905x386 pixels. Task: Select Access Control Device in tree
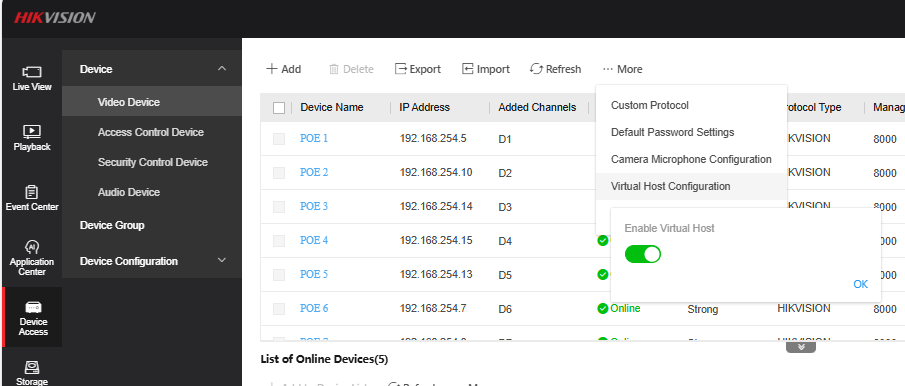click(151, 132)
